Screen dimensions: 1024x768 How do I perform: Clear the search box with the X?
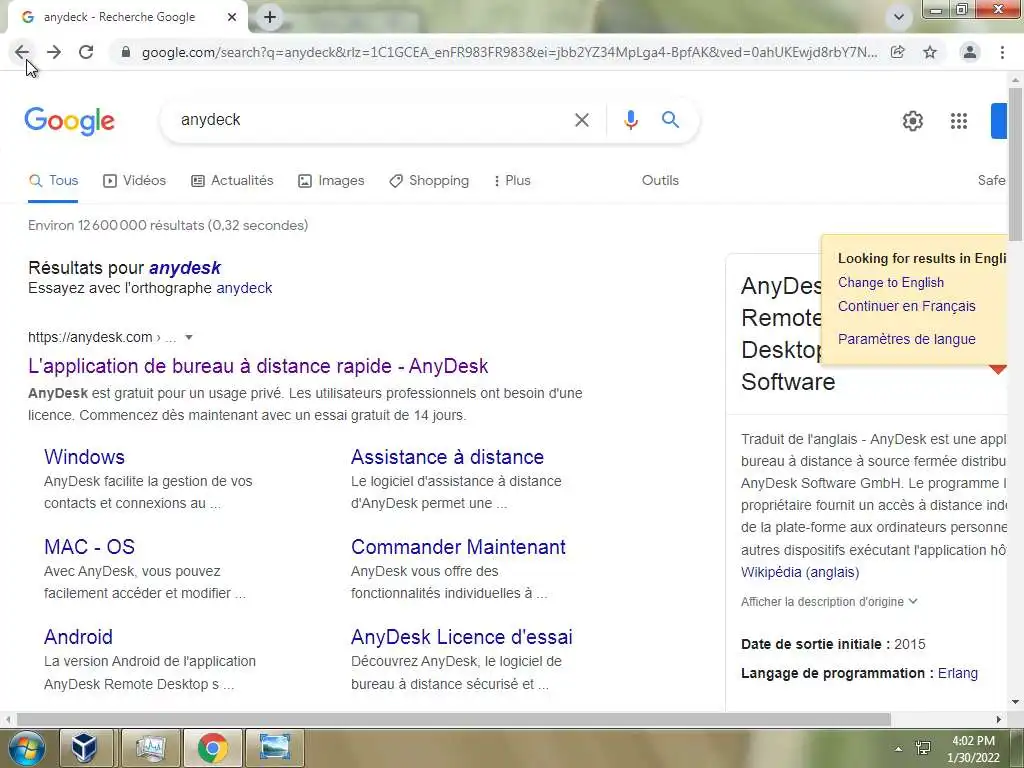pyautogui.click(x=582, y=120)
